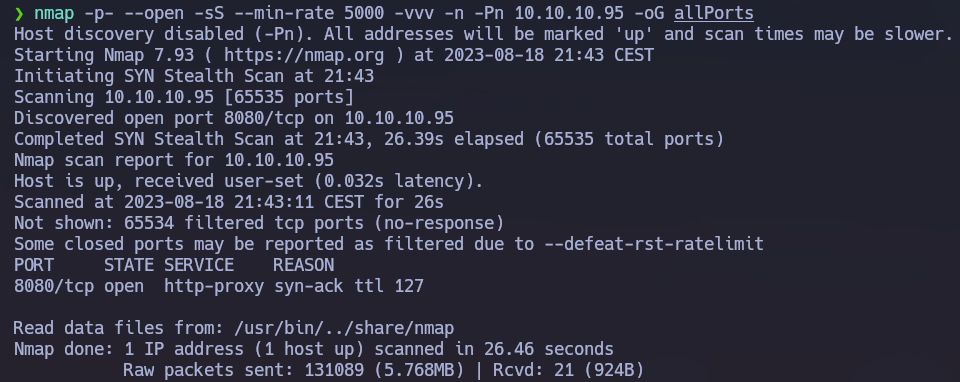Image resolution: width=960 pixels, height=382 pixels.
Task: Click the SERVICE column header
Action: pyautogui.click(x=198, y=265)
